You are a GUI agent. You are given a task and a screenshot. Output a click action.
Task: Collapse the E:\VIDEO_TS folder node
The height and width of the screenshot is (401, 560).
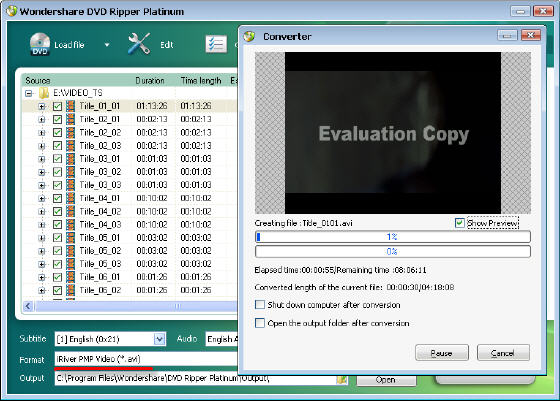(29, 94)
